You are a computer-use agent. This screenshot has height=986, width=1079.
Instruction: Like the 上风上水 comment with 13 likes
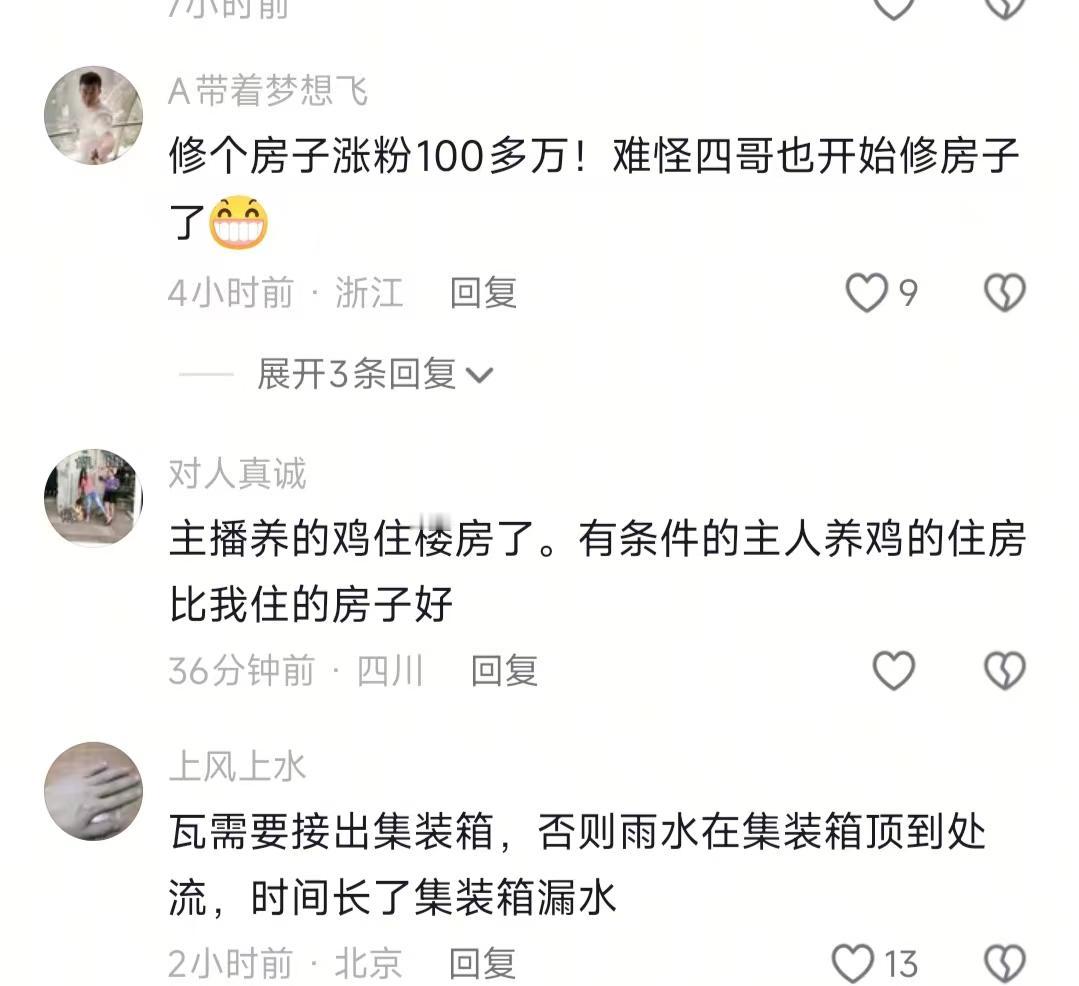853,963
